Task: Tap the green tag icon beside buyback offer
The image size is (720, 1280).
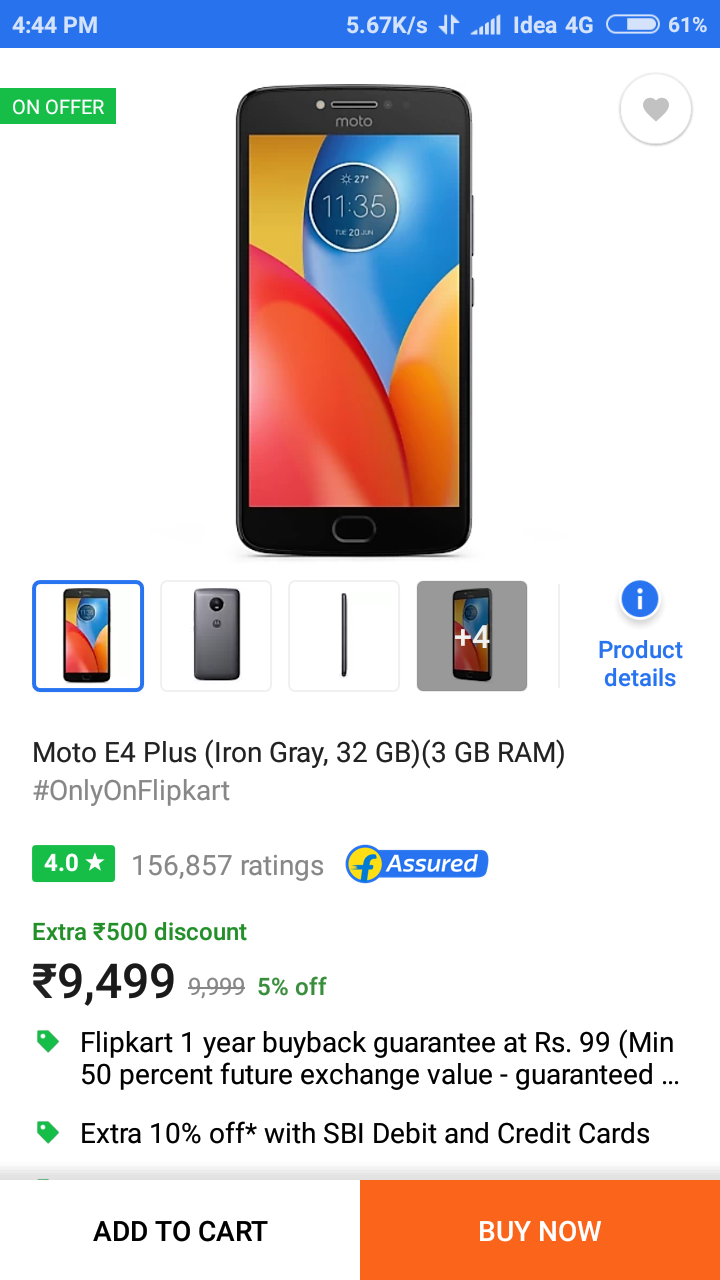Action: pos(47,1042)
